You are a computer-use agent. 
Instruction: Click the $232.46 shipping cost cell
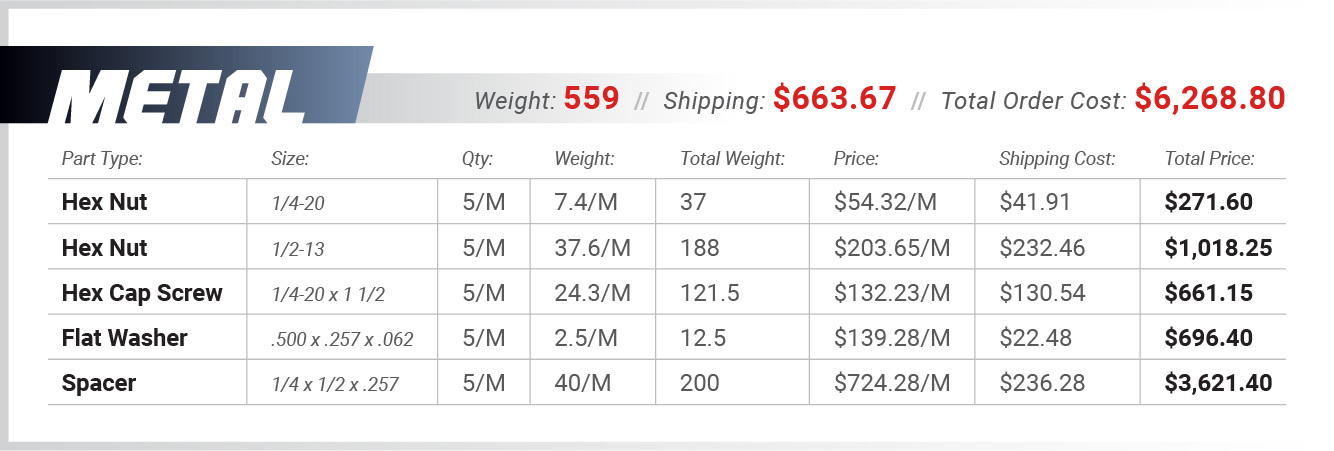(x=1041, y=248)
